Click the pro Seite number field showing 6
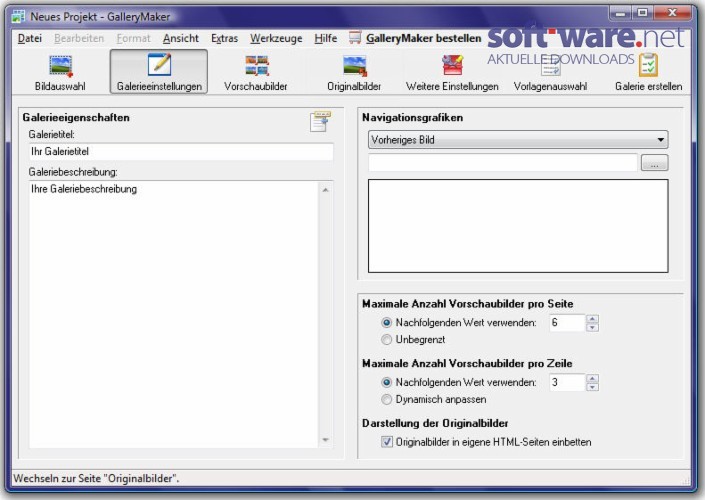Screen dimensions: 705x500 click(567, 322)
